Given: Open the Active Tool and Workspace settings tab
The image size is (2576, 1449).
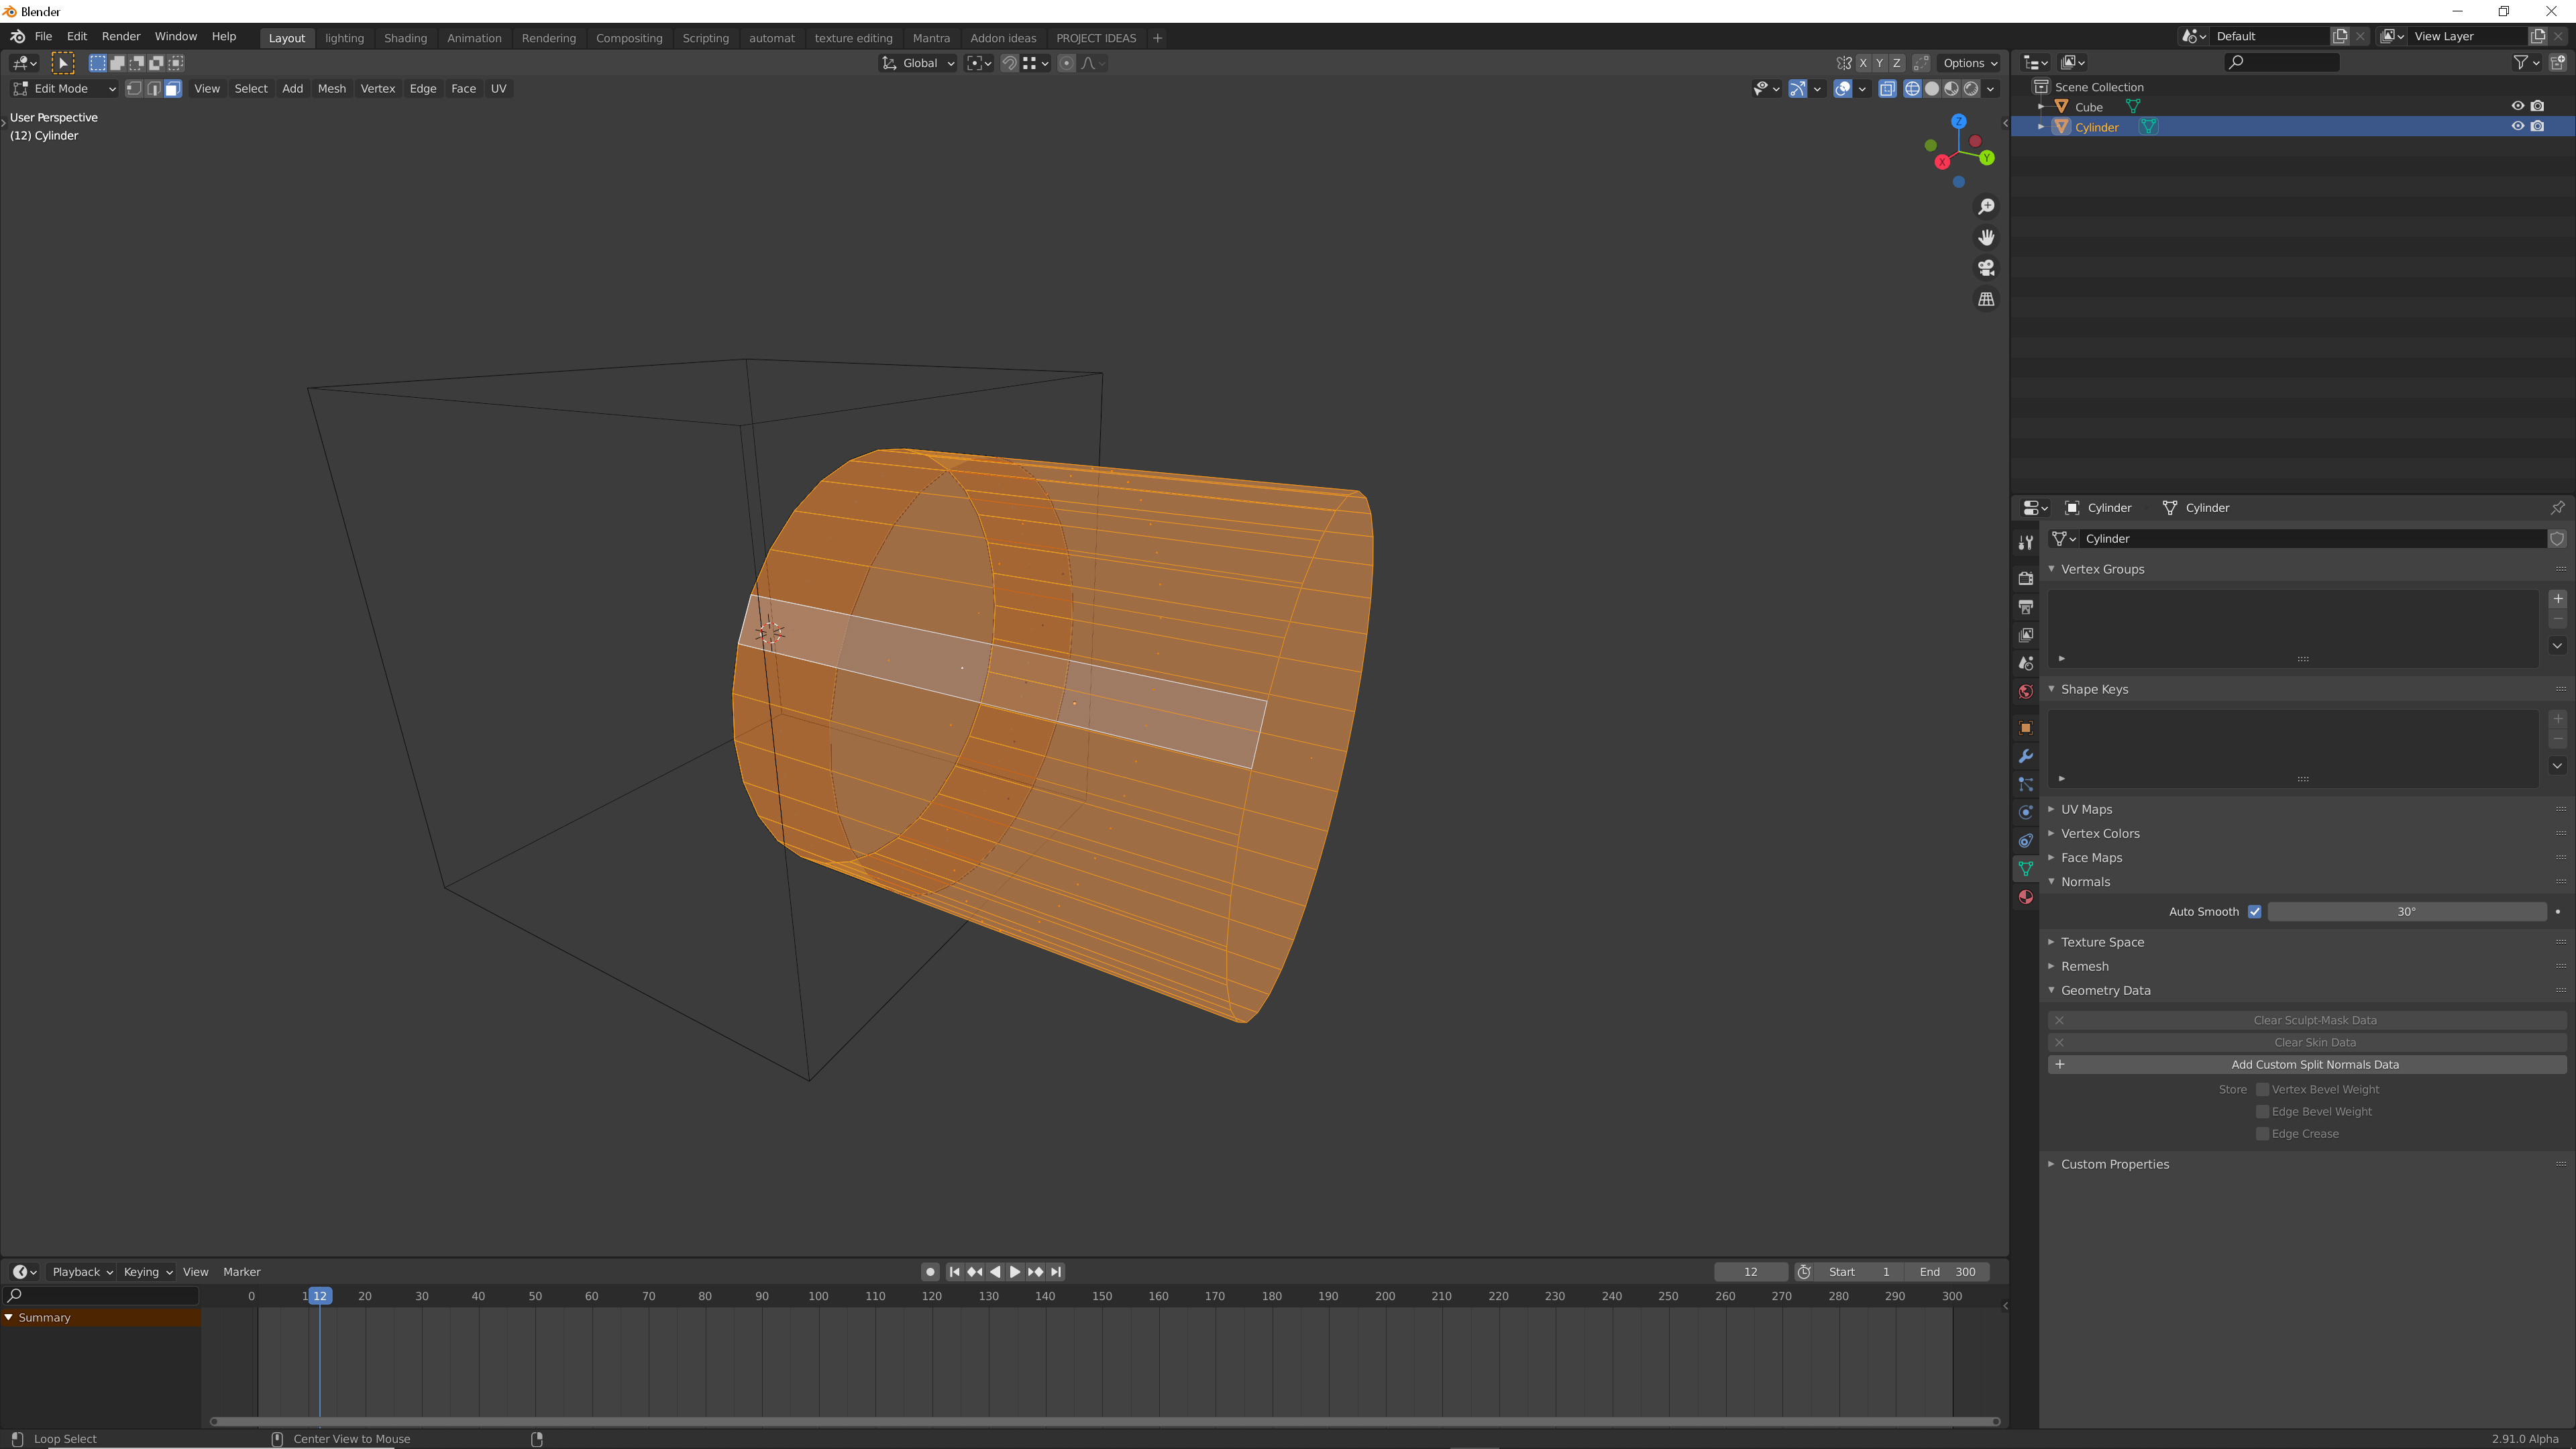Looking at the screenshot, I should (x=2025, y=542).
